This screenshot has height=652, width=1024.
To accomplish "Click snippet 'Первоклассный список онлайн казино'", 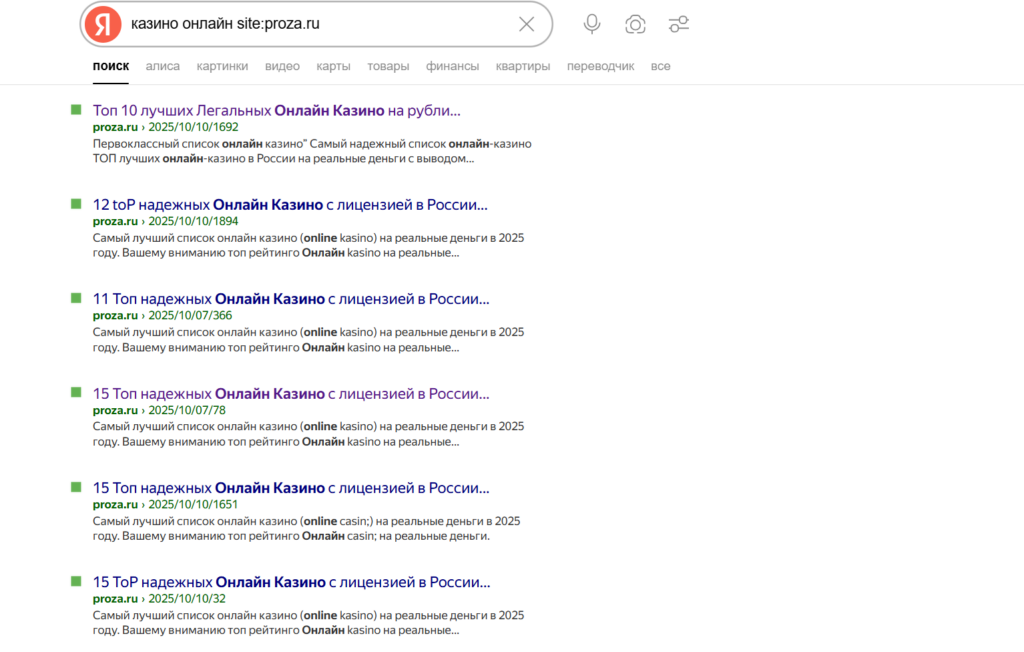I will pos(312,151).
